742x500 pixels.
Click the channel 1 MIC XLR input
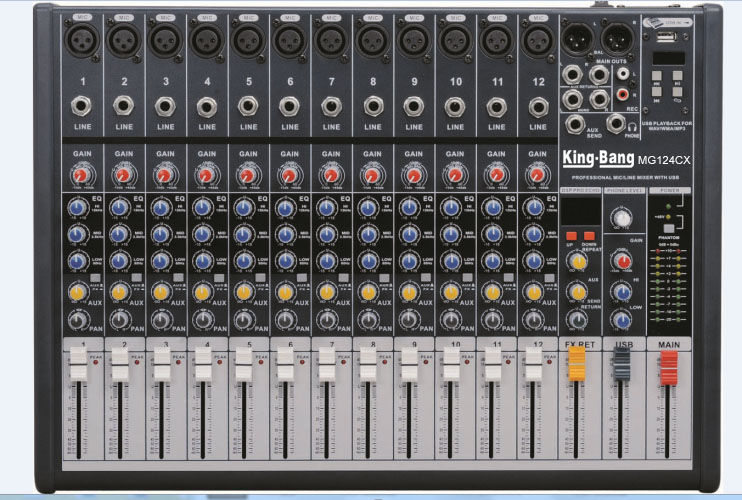click(82, 39)
